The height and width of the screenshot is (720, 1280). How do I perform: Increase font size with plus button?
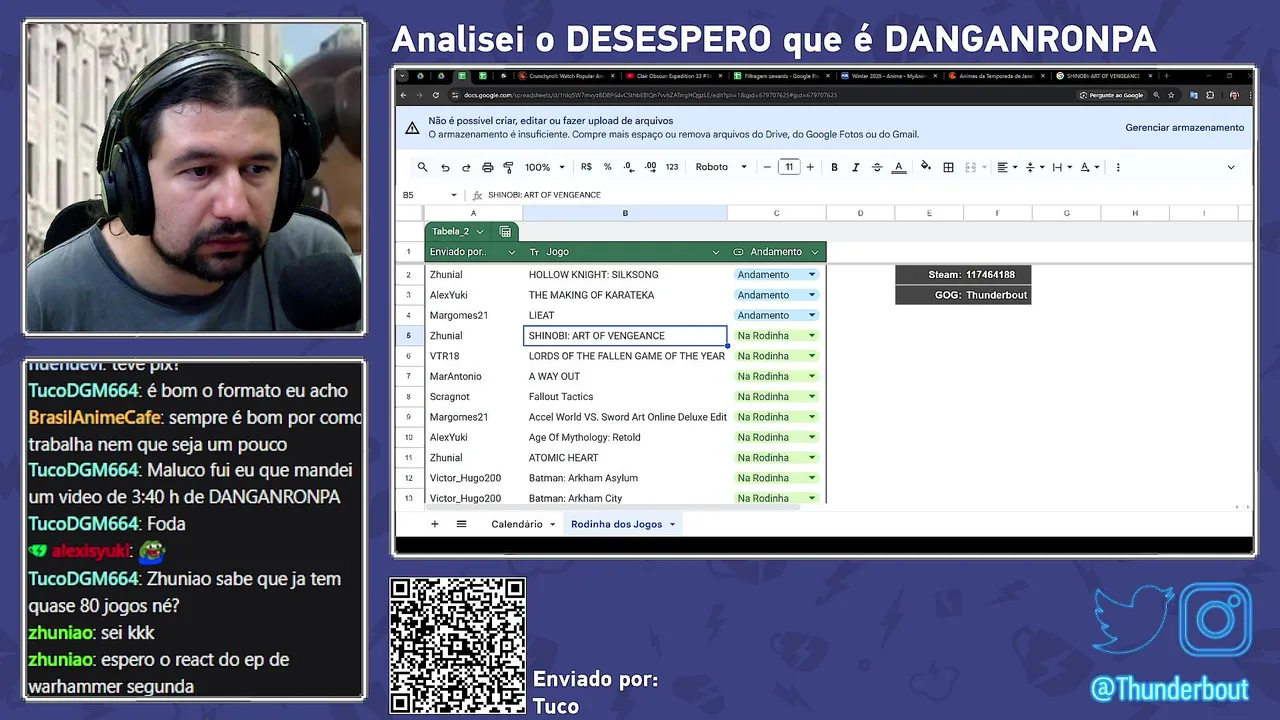pos(810,167)
